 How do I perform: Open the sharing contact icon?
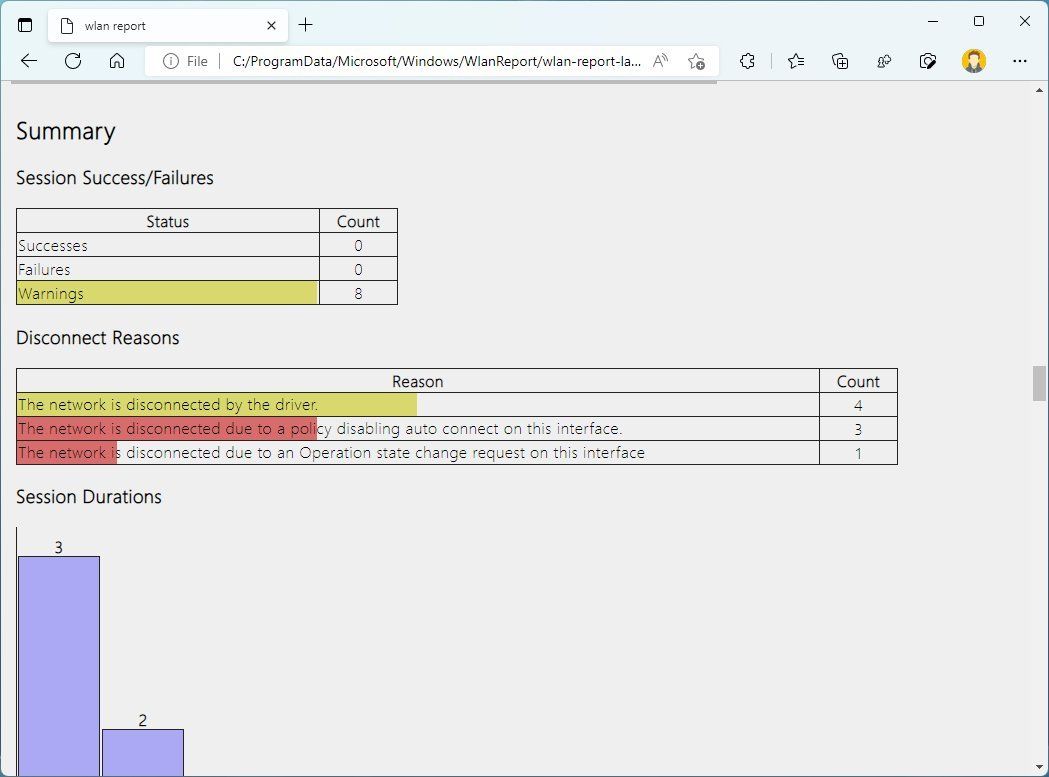click(884, 61)
